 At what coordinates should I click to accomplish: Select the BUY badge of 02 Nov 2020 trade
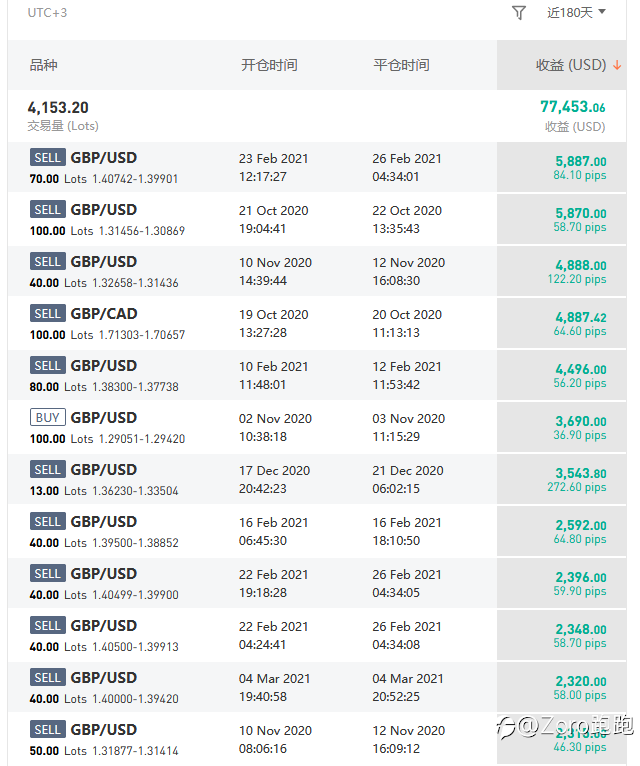coord(47,418)
